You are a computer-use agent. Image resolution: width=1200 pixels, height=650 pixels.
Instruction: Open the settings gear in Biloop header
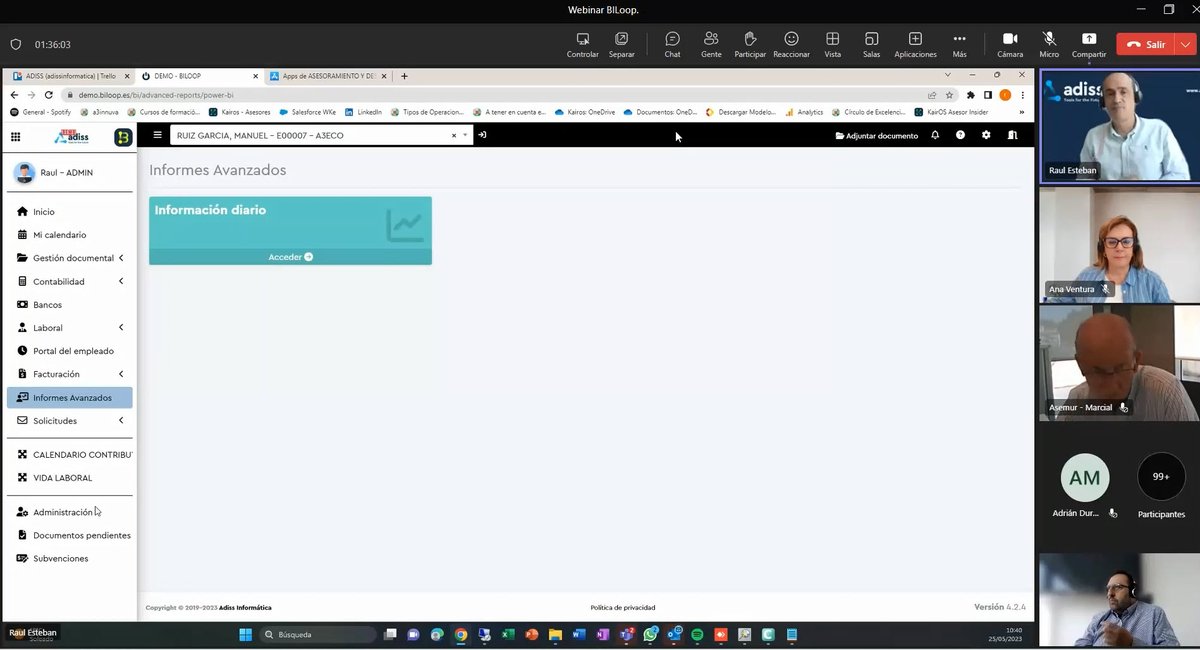coord(986,135)
